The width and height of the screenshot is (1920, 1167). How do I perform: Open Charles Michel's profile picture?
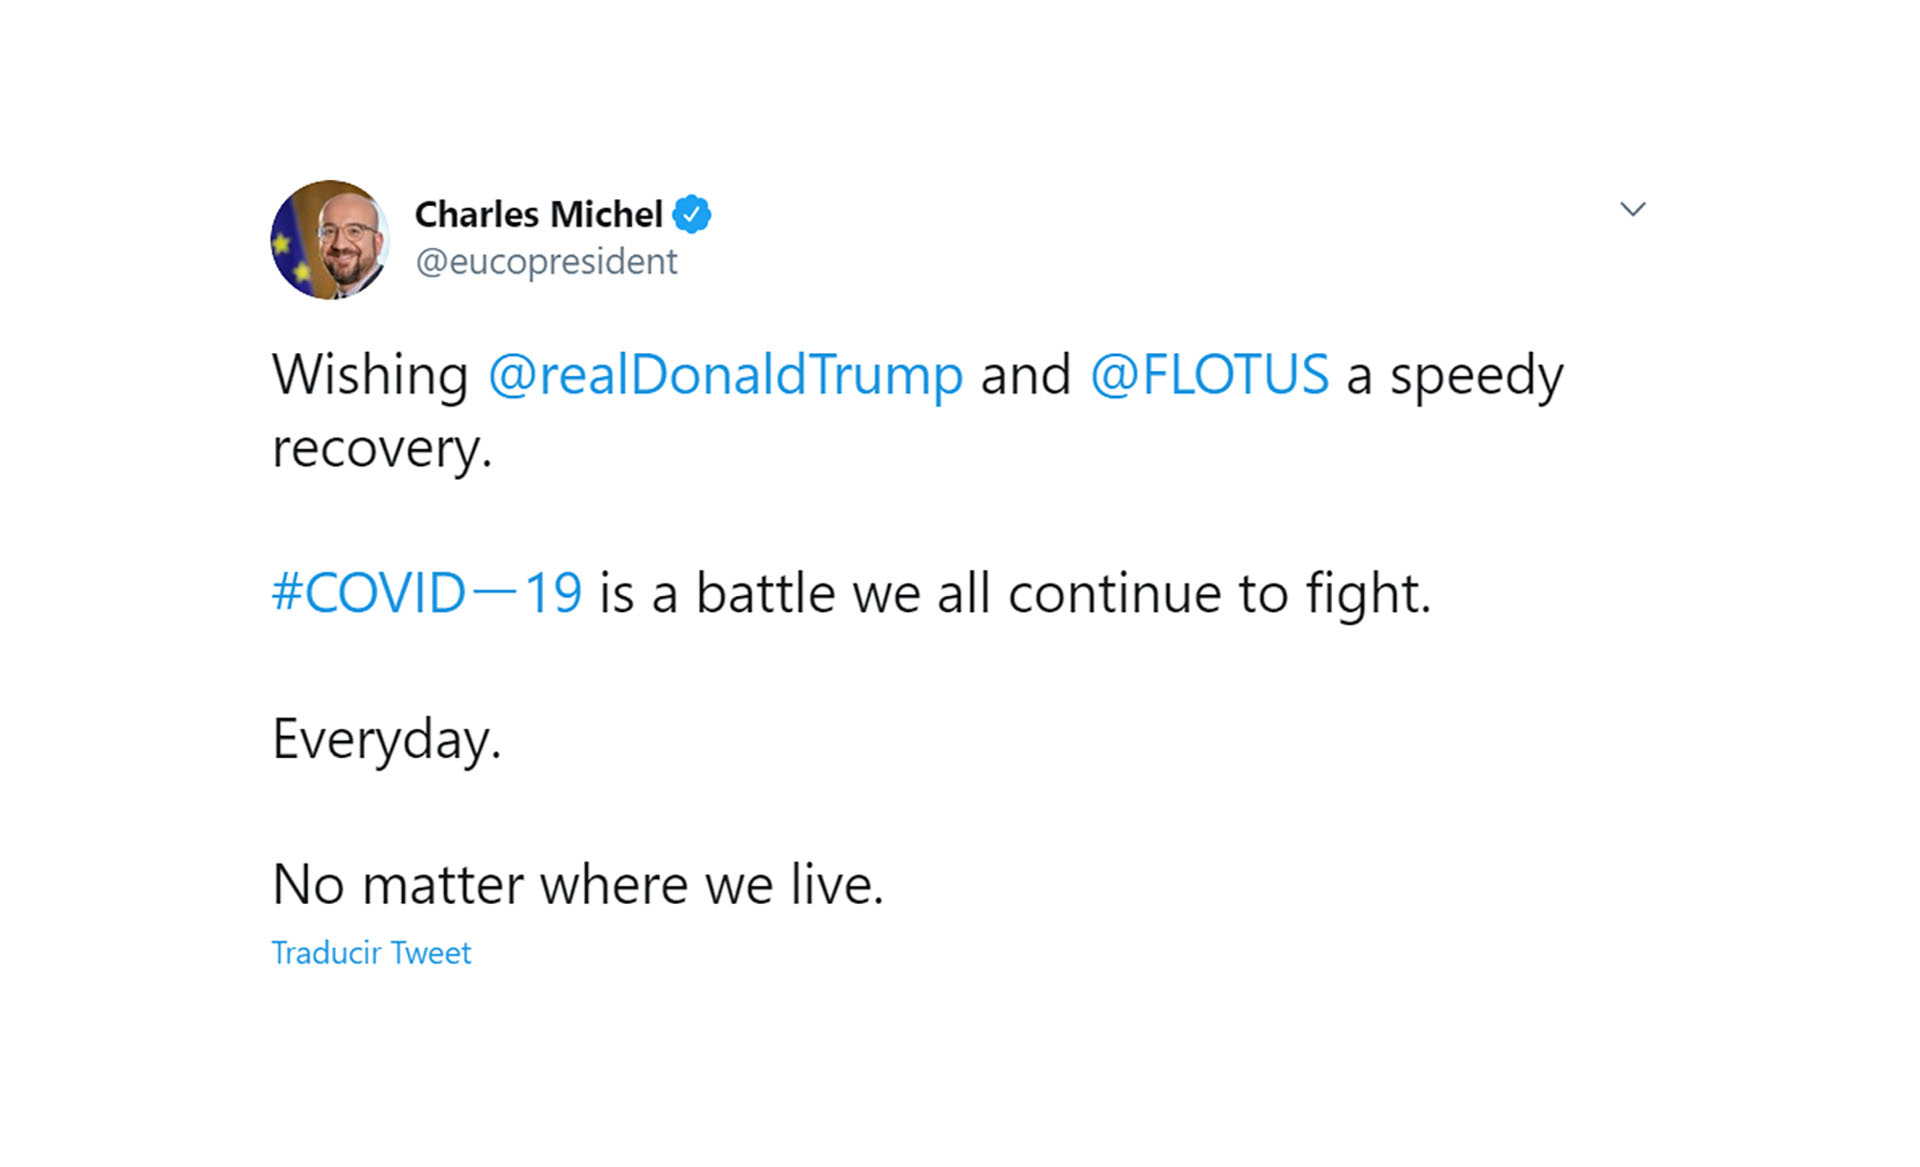click(x=330, y=240)
